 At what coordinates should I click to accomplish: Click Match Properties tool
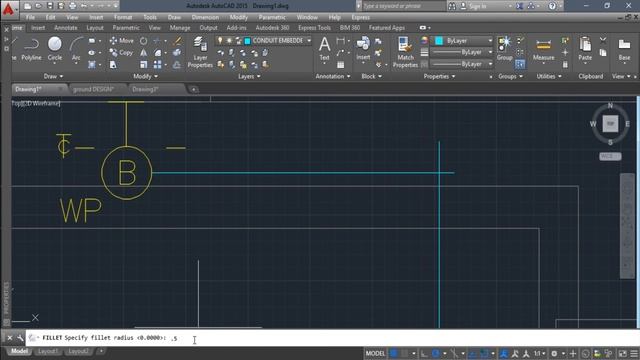(x=405, y=52)
